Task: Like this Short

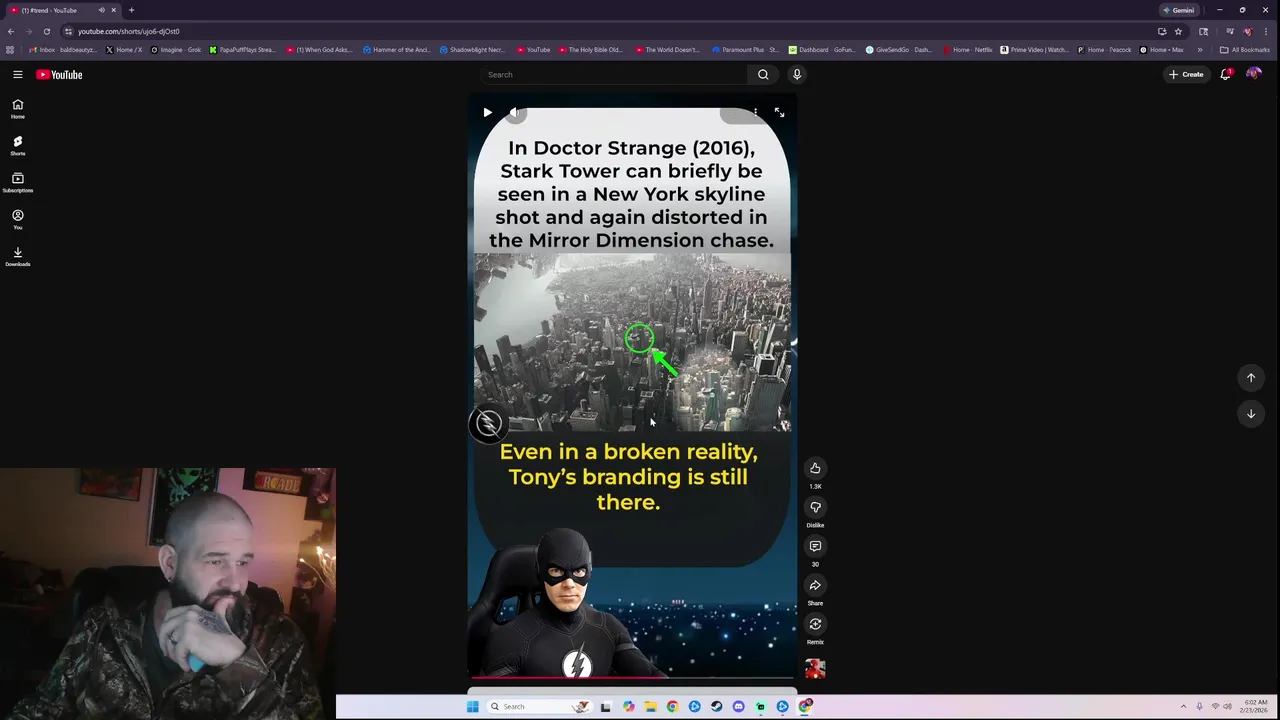Action: (815, 468)
